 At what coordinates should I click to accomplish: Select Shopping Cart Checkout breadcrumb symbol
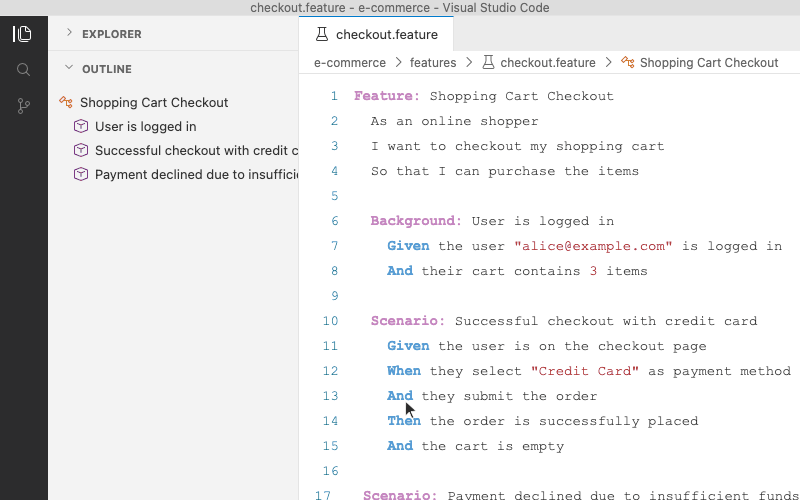[x=709, y=63]
